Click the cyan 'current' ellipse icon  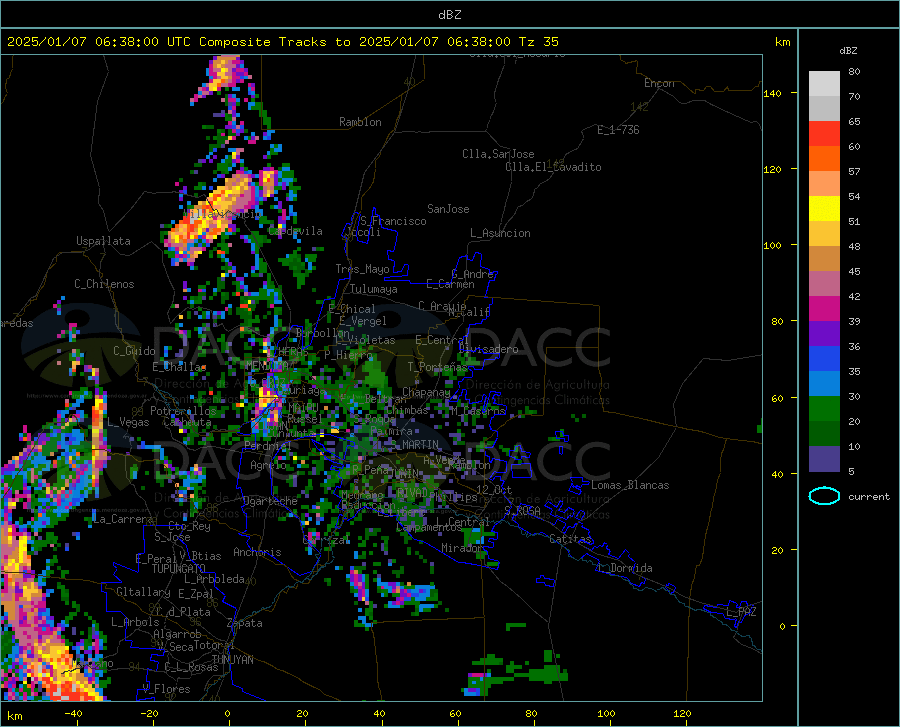click(x=824, y=496)
